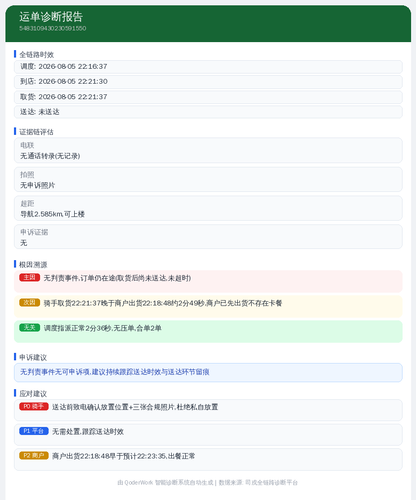Click the 运单诊断报告 title
The image size is (416, 500).
[x=51, y=17]
